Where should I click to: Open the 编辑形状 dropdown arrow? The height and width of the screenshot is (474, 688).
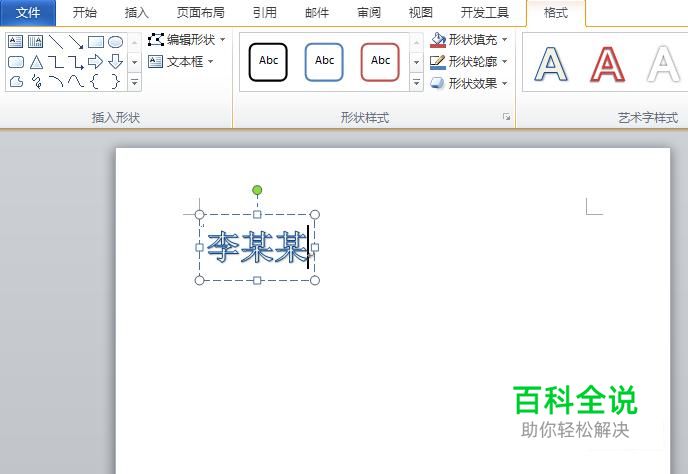point(222,40)
